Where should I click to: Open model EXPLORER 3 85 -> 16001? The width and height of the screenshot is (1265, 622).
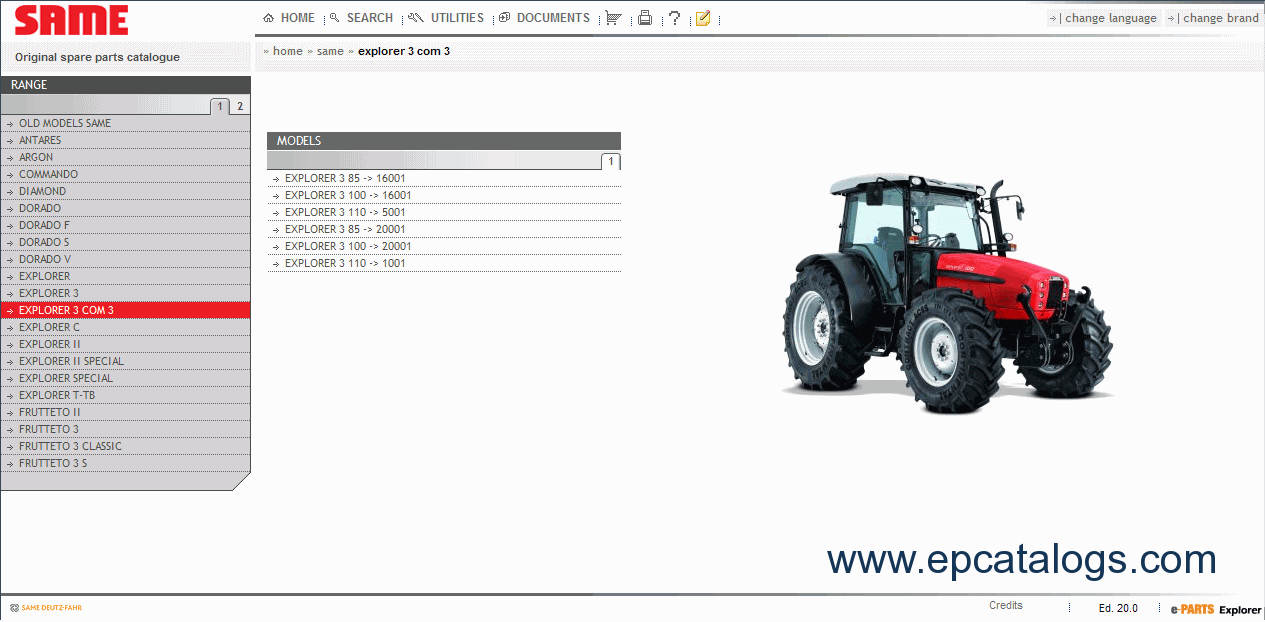pos(444,178)
